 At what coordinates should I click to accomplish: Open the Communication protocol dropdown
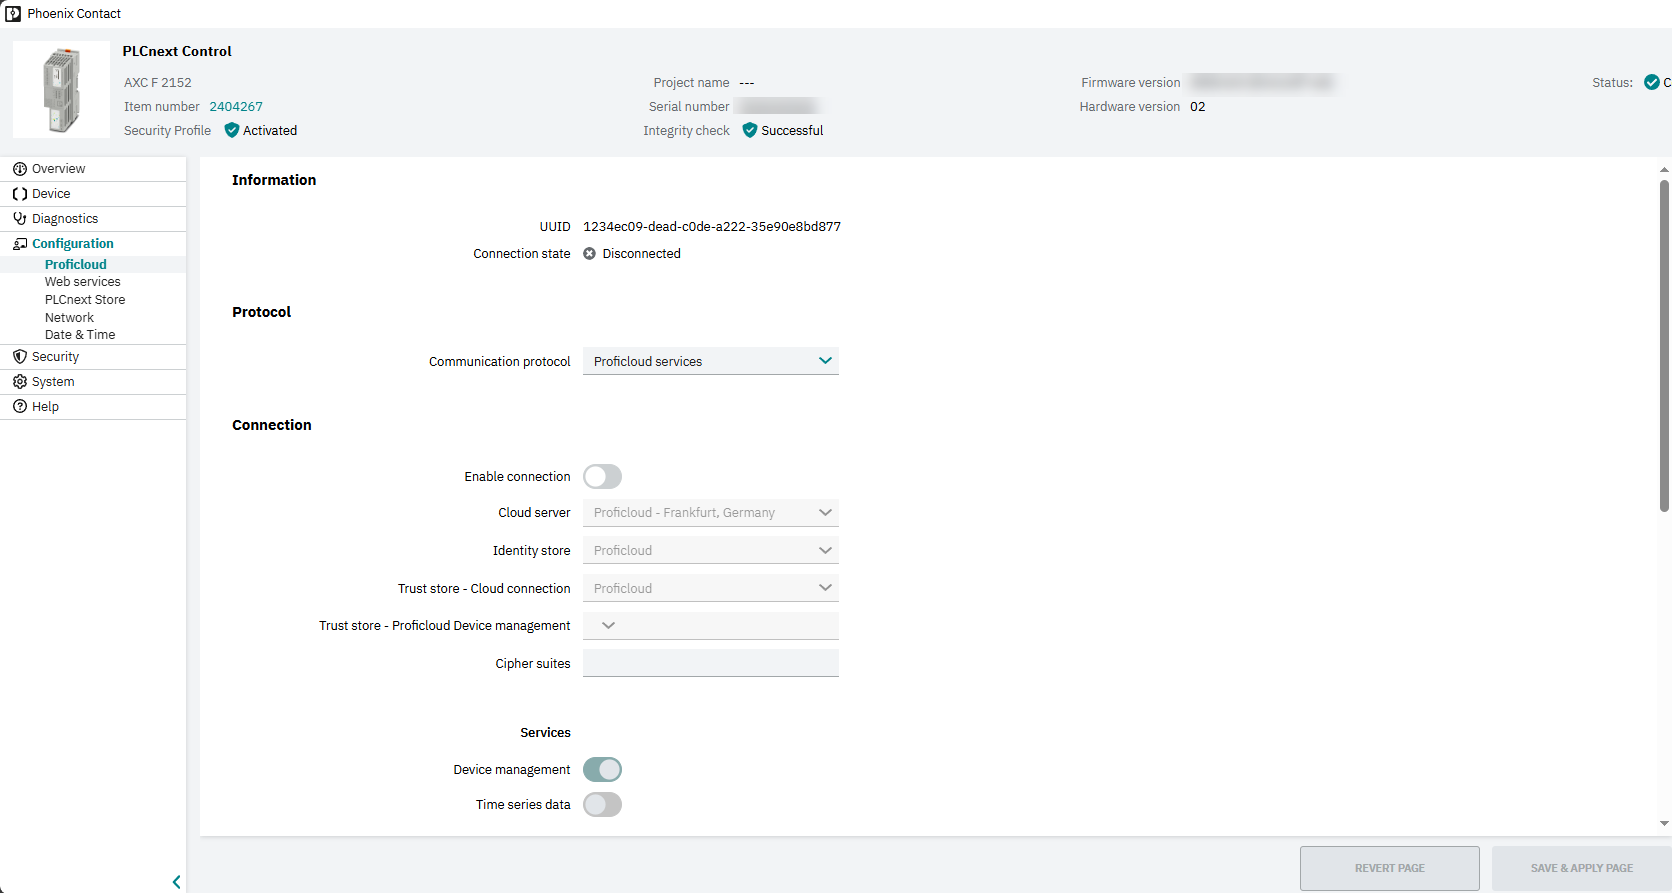[711, 361]
